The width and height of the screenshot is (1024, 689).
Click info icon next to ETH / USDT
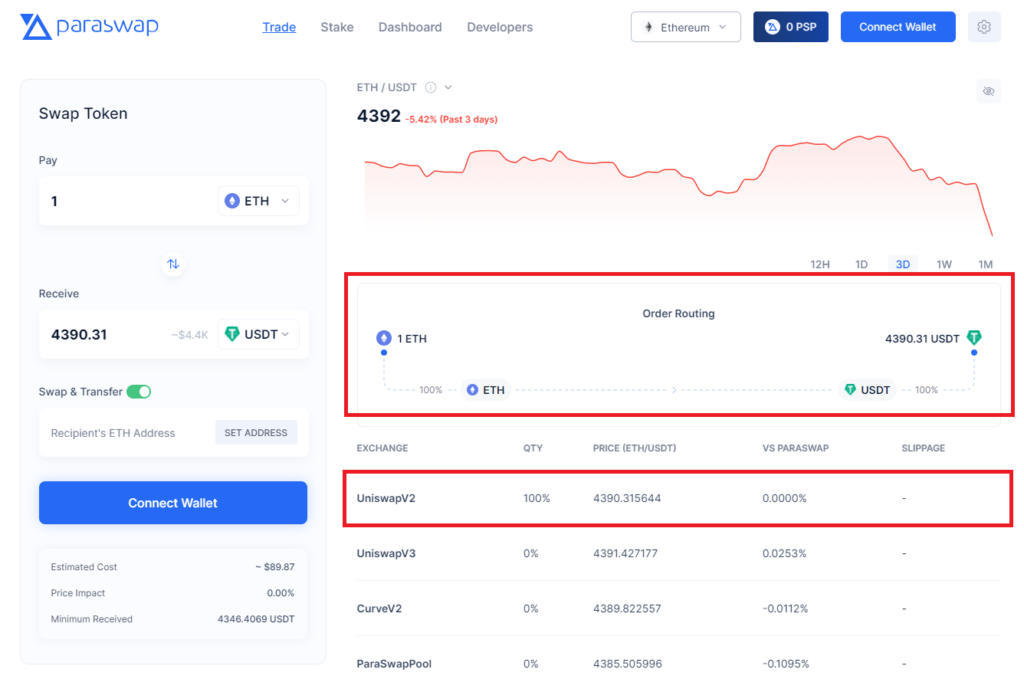point(430,88)
